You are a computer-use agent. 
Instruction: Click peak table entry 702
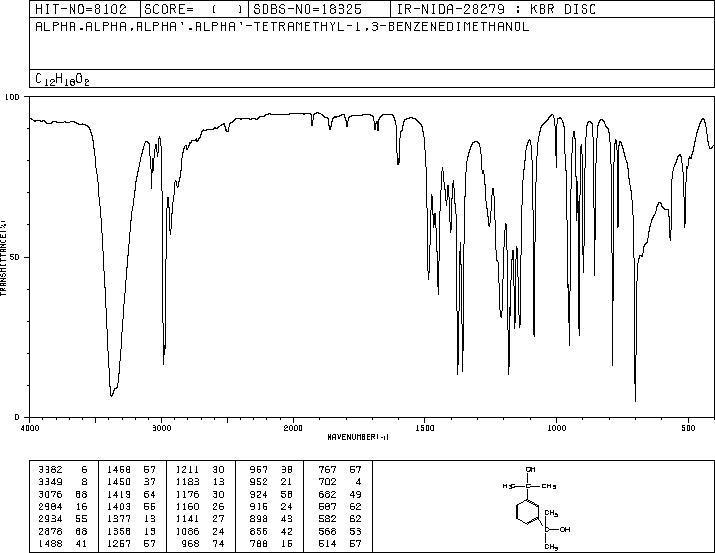click(327, 482)
